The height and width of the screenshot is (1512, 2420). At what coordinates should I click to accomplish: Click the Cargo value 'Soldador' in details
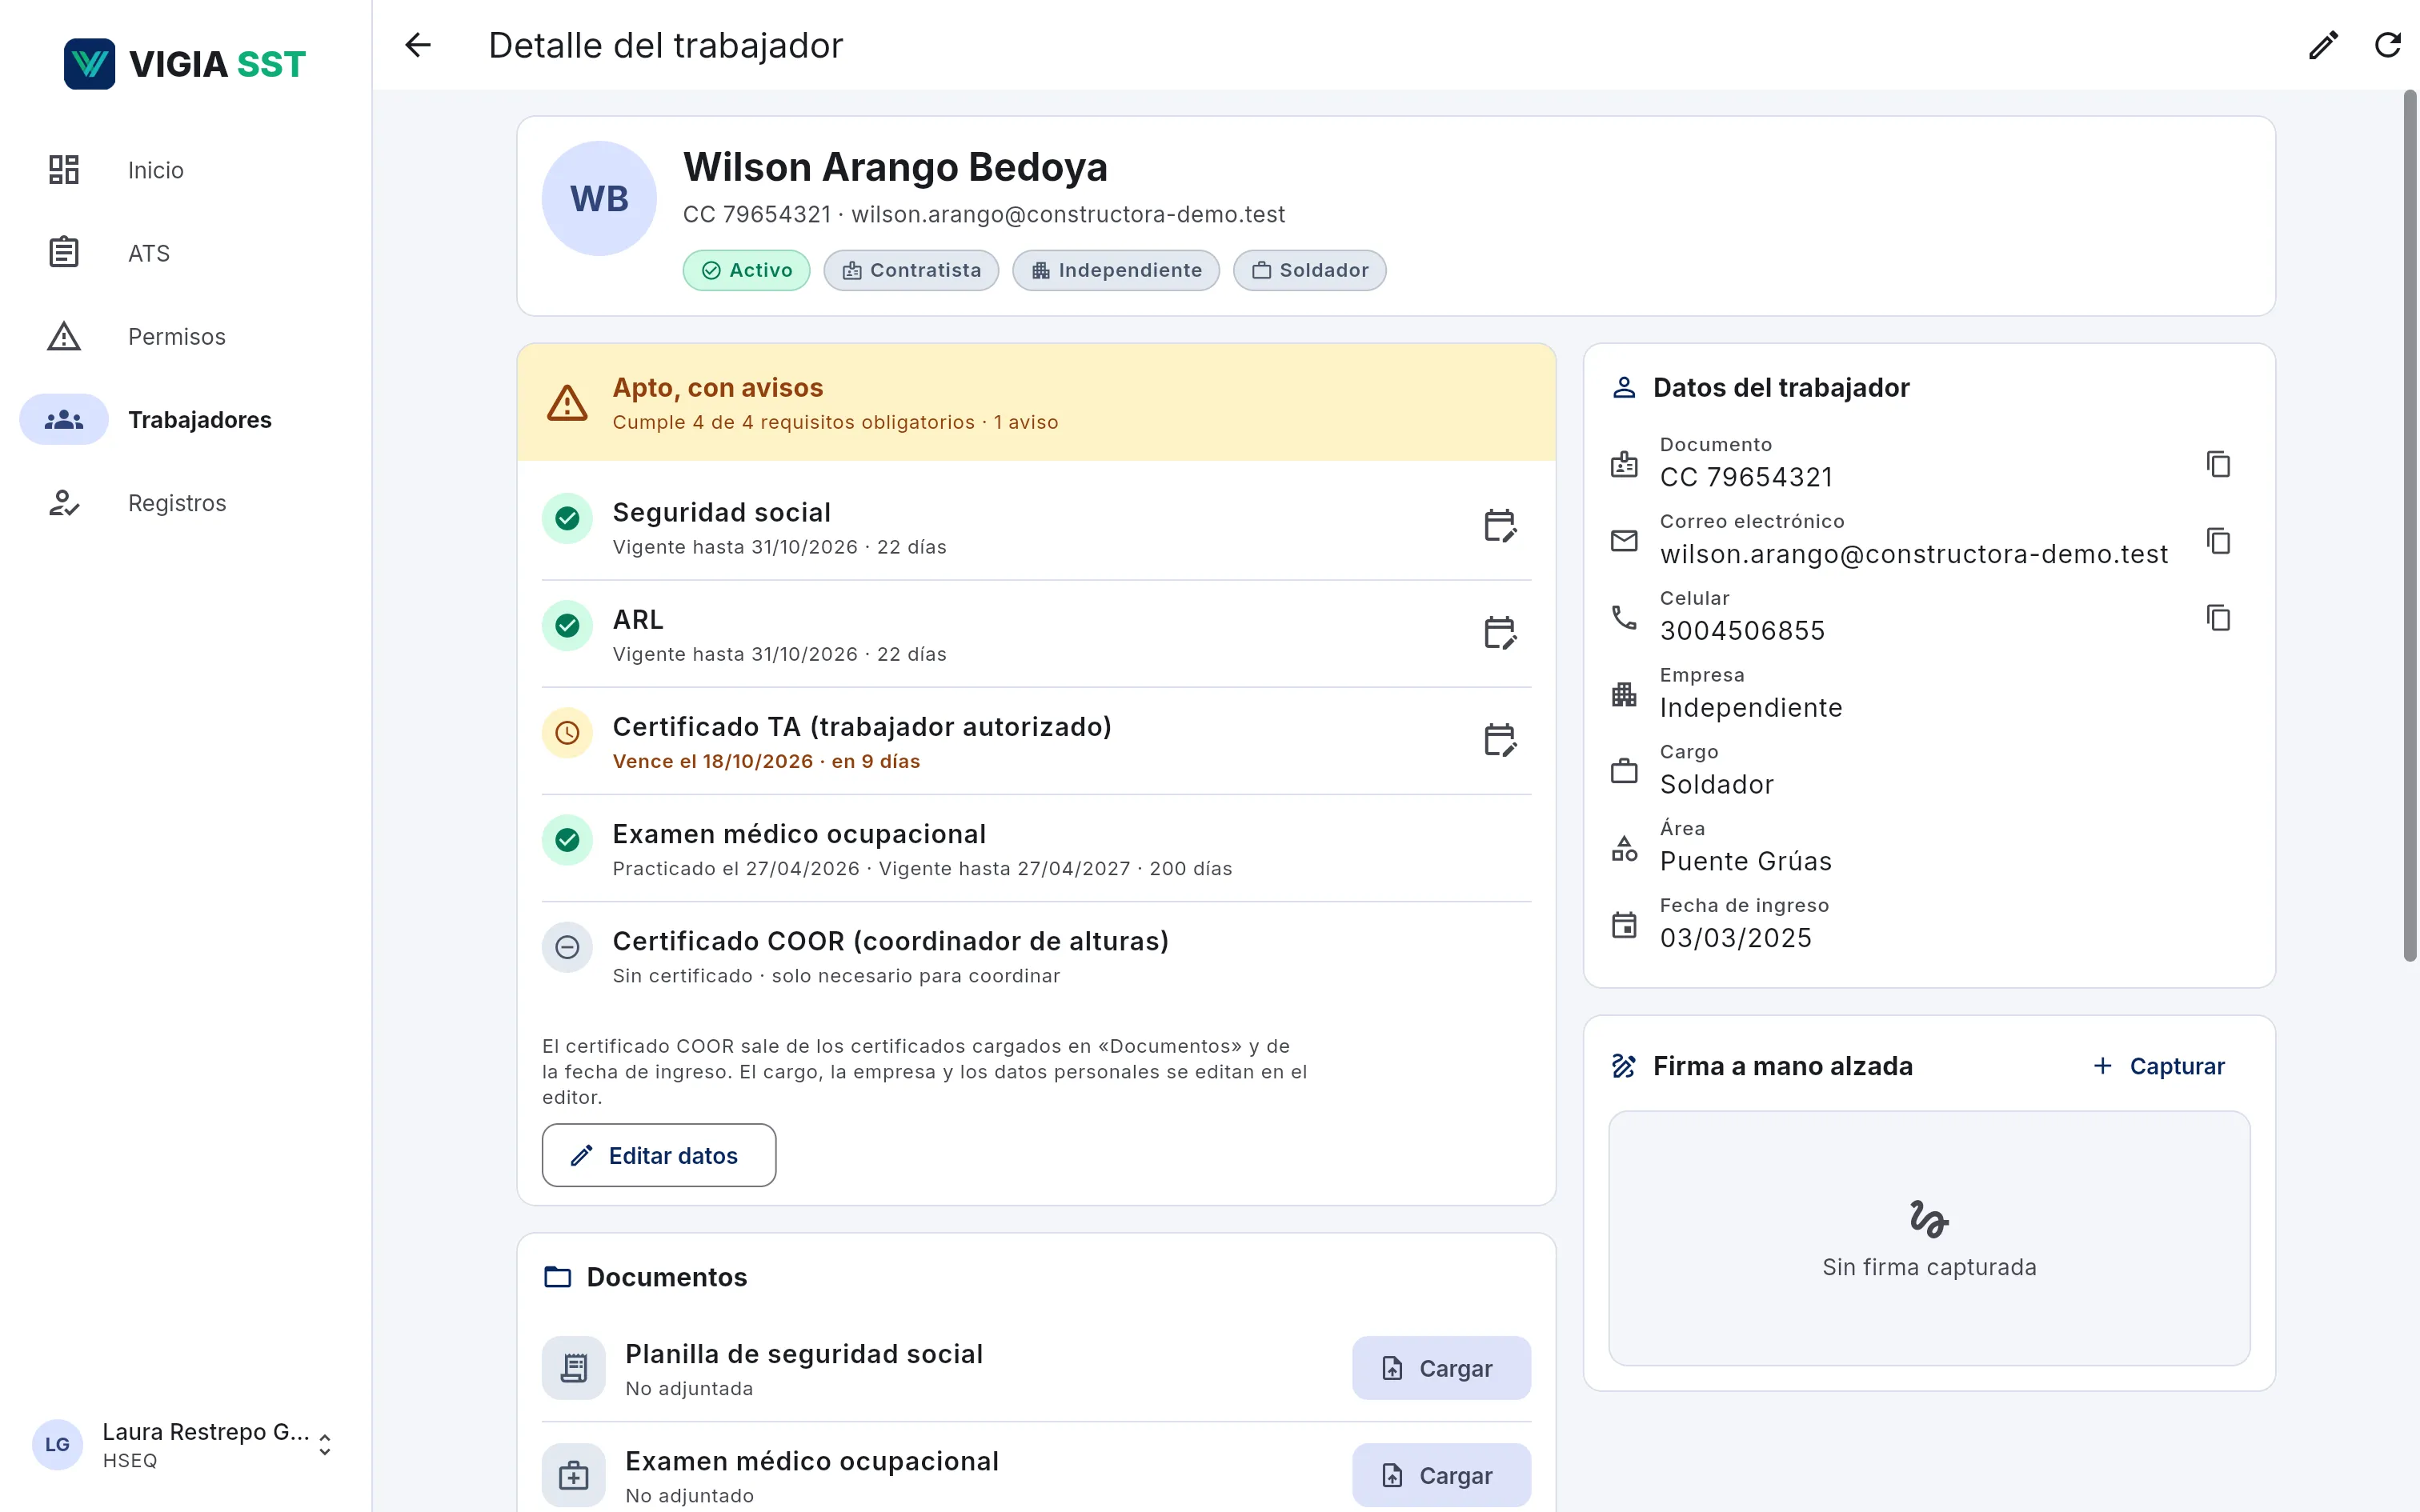(1717, 784)
